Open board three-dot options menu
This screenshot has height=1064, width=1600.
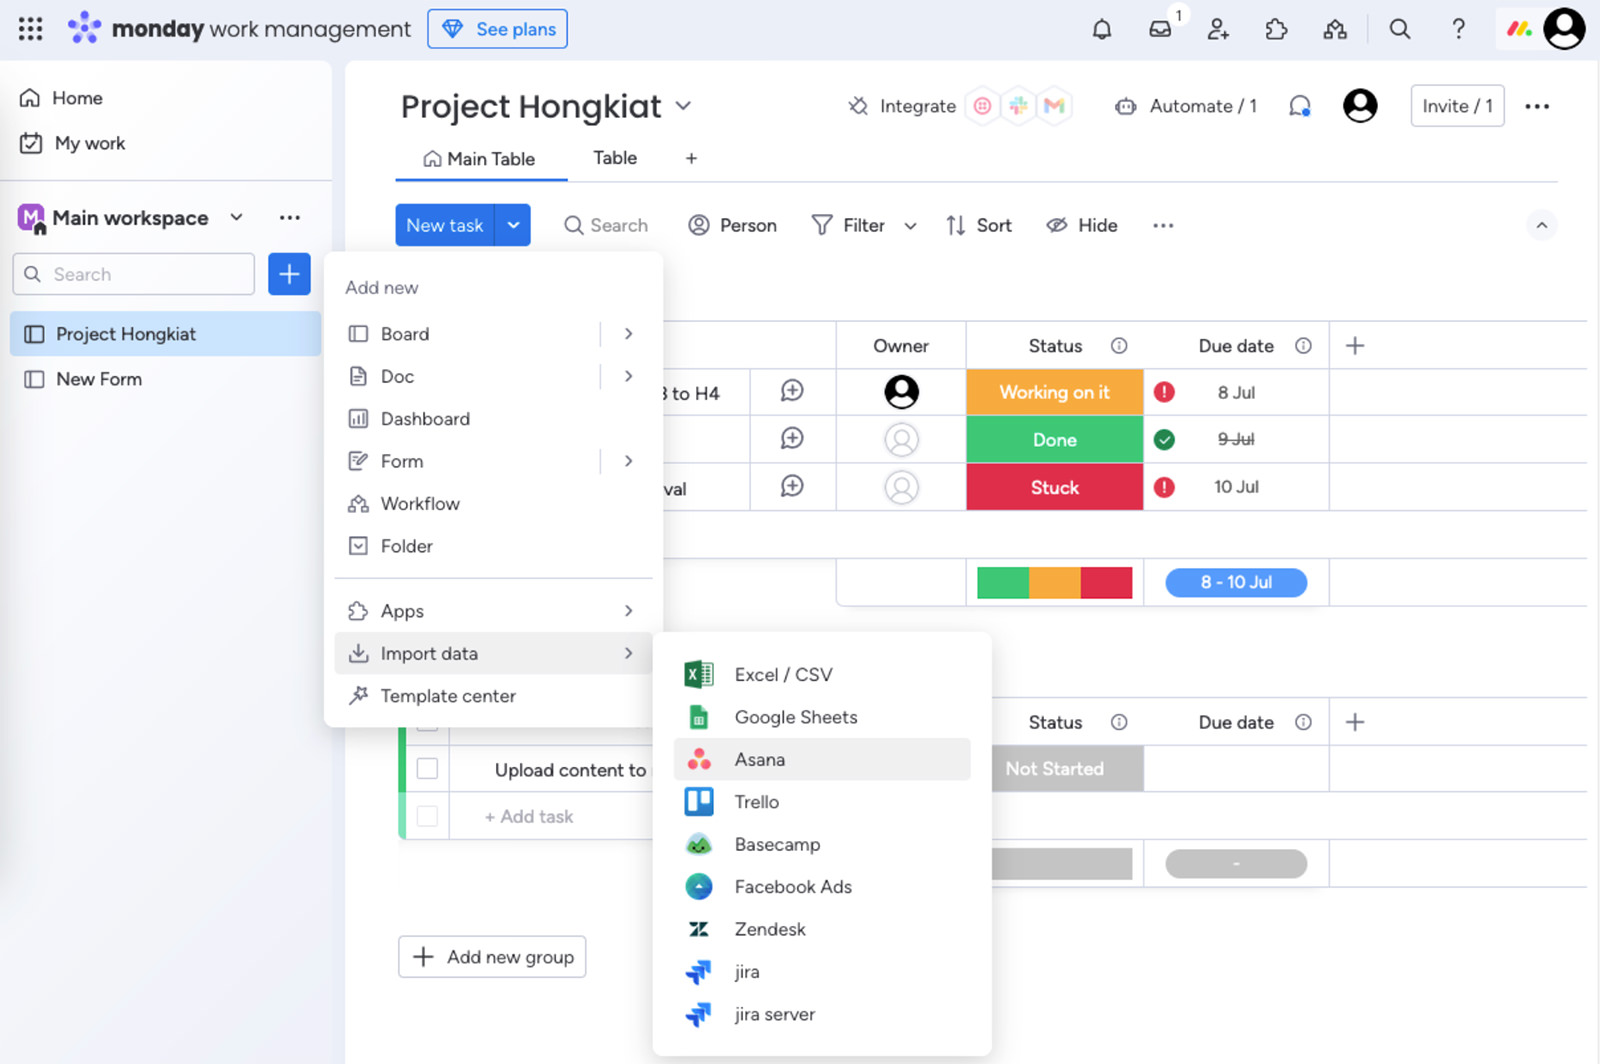(x=1537, y=106)
